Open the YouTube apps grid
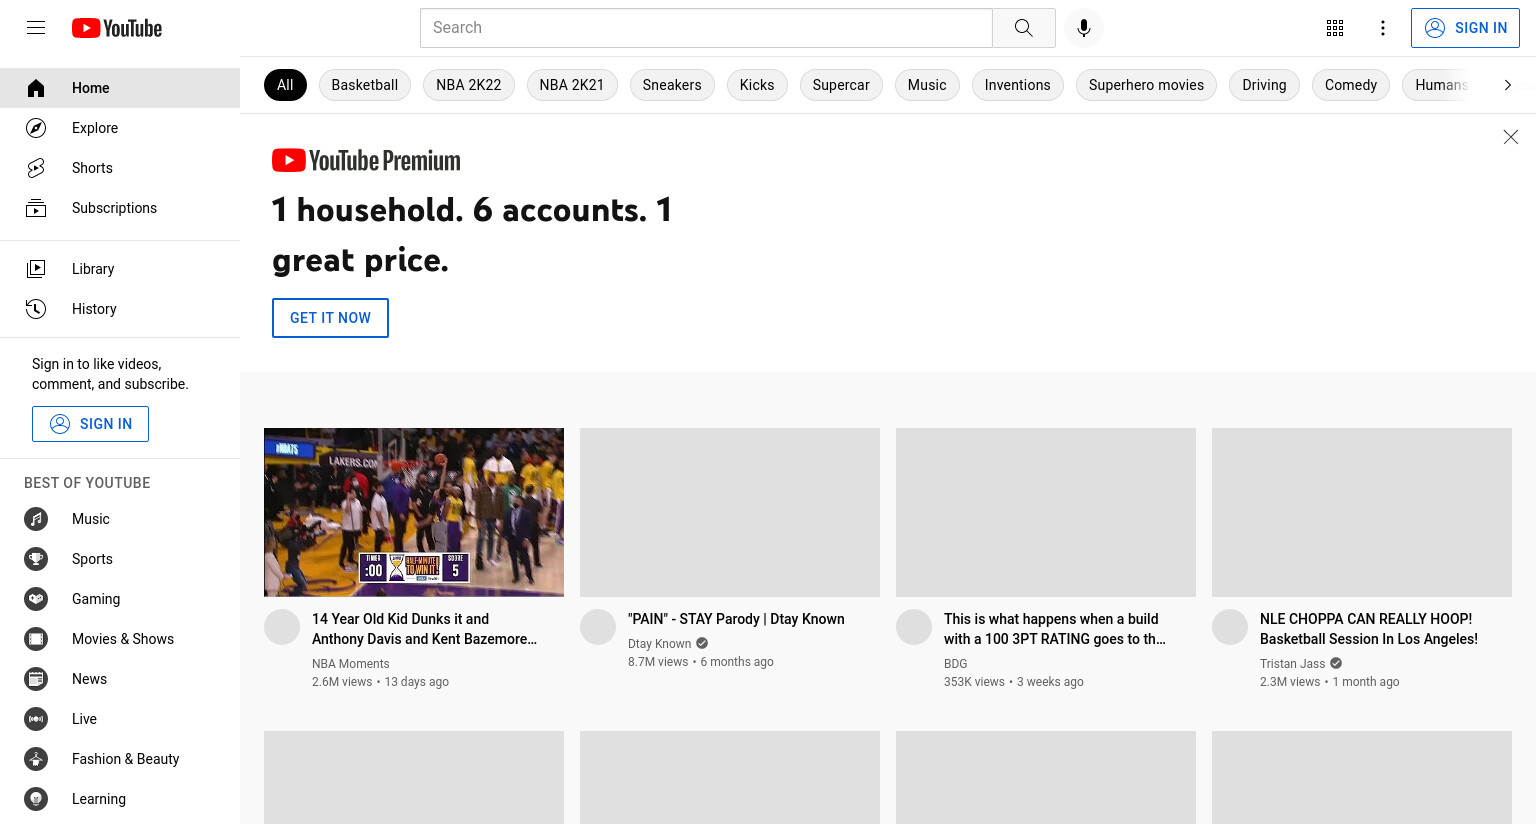The image size is (1536, 824). (1335, 28)
